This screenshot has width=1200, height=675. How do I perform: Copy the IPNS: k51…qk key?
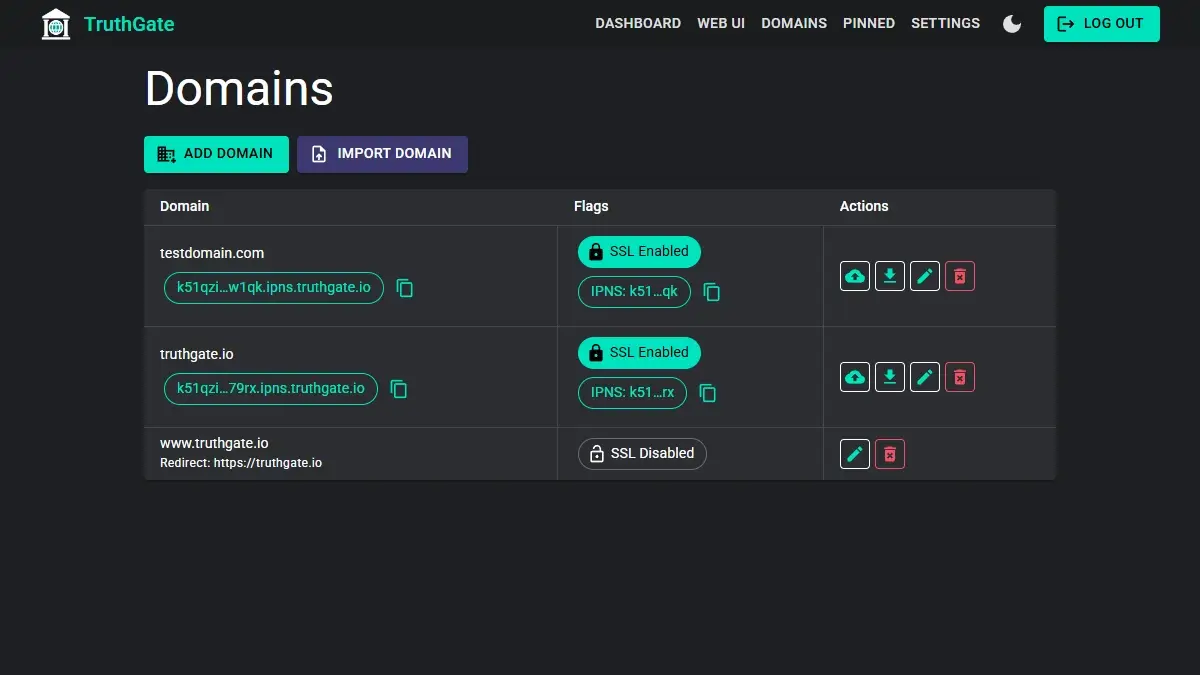tap(712, 292)
